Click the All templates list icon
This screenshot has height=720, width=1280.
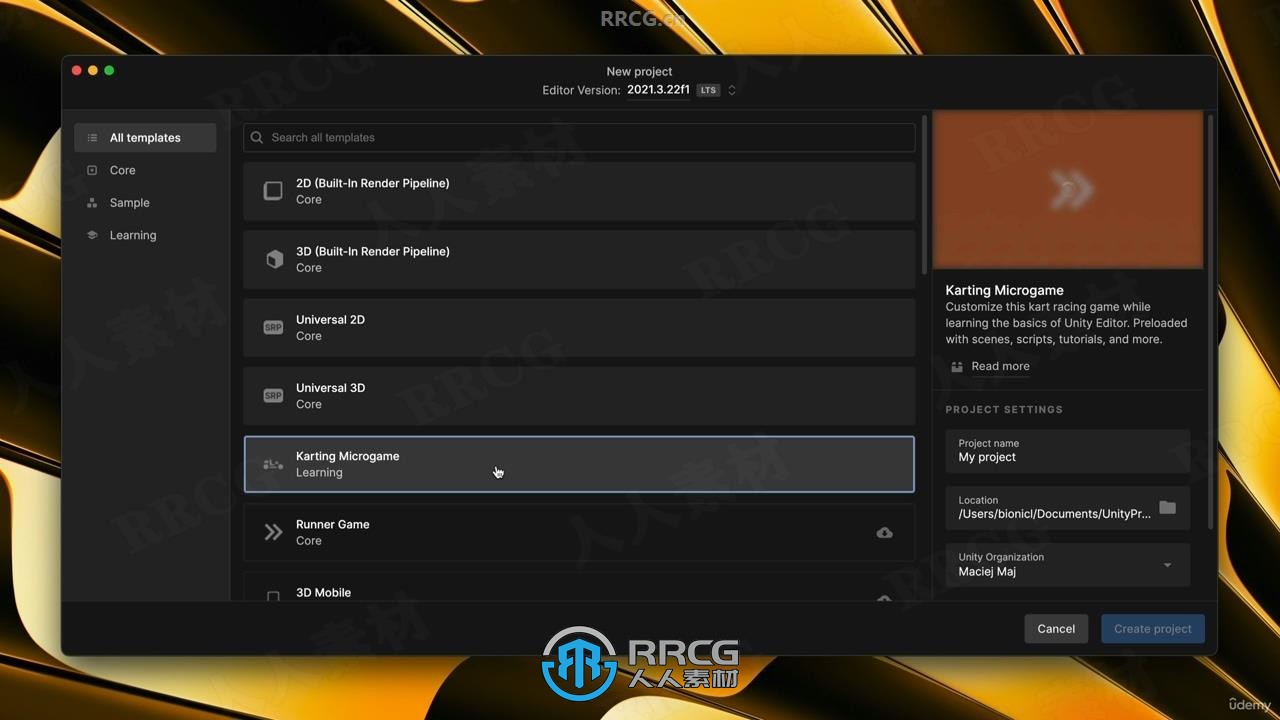pyautogui.click(x=92, y=138)
